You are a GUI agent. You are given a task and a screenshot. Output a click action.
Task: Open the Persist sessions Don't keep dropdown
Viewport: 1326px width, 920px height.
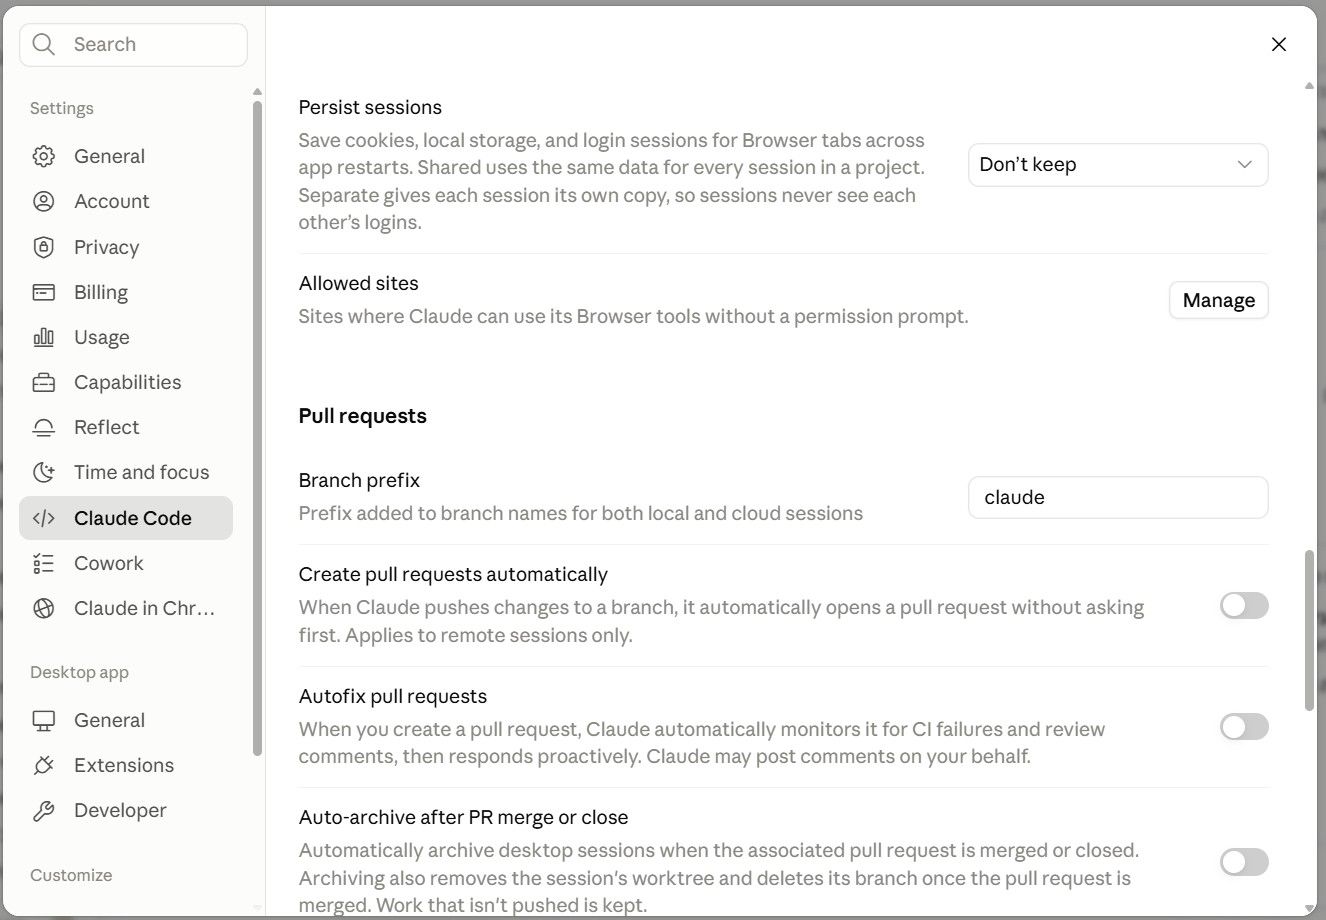(x=1118, y=165)
